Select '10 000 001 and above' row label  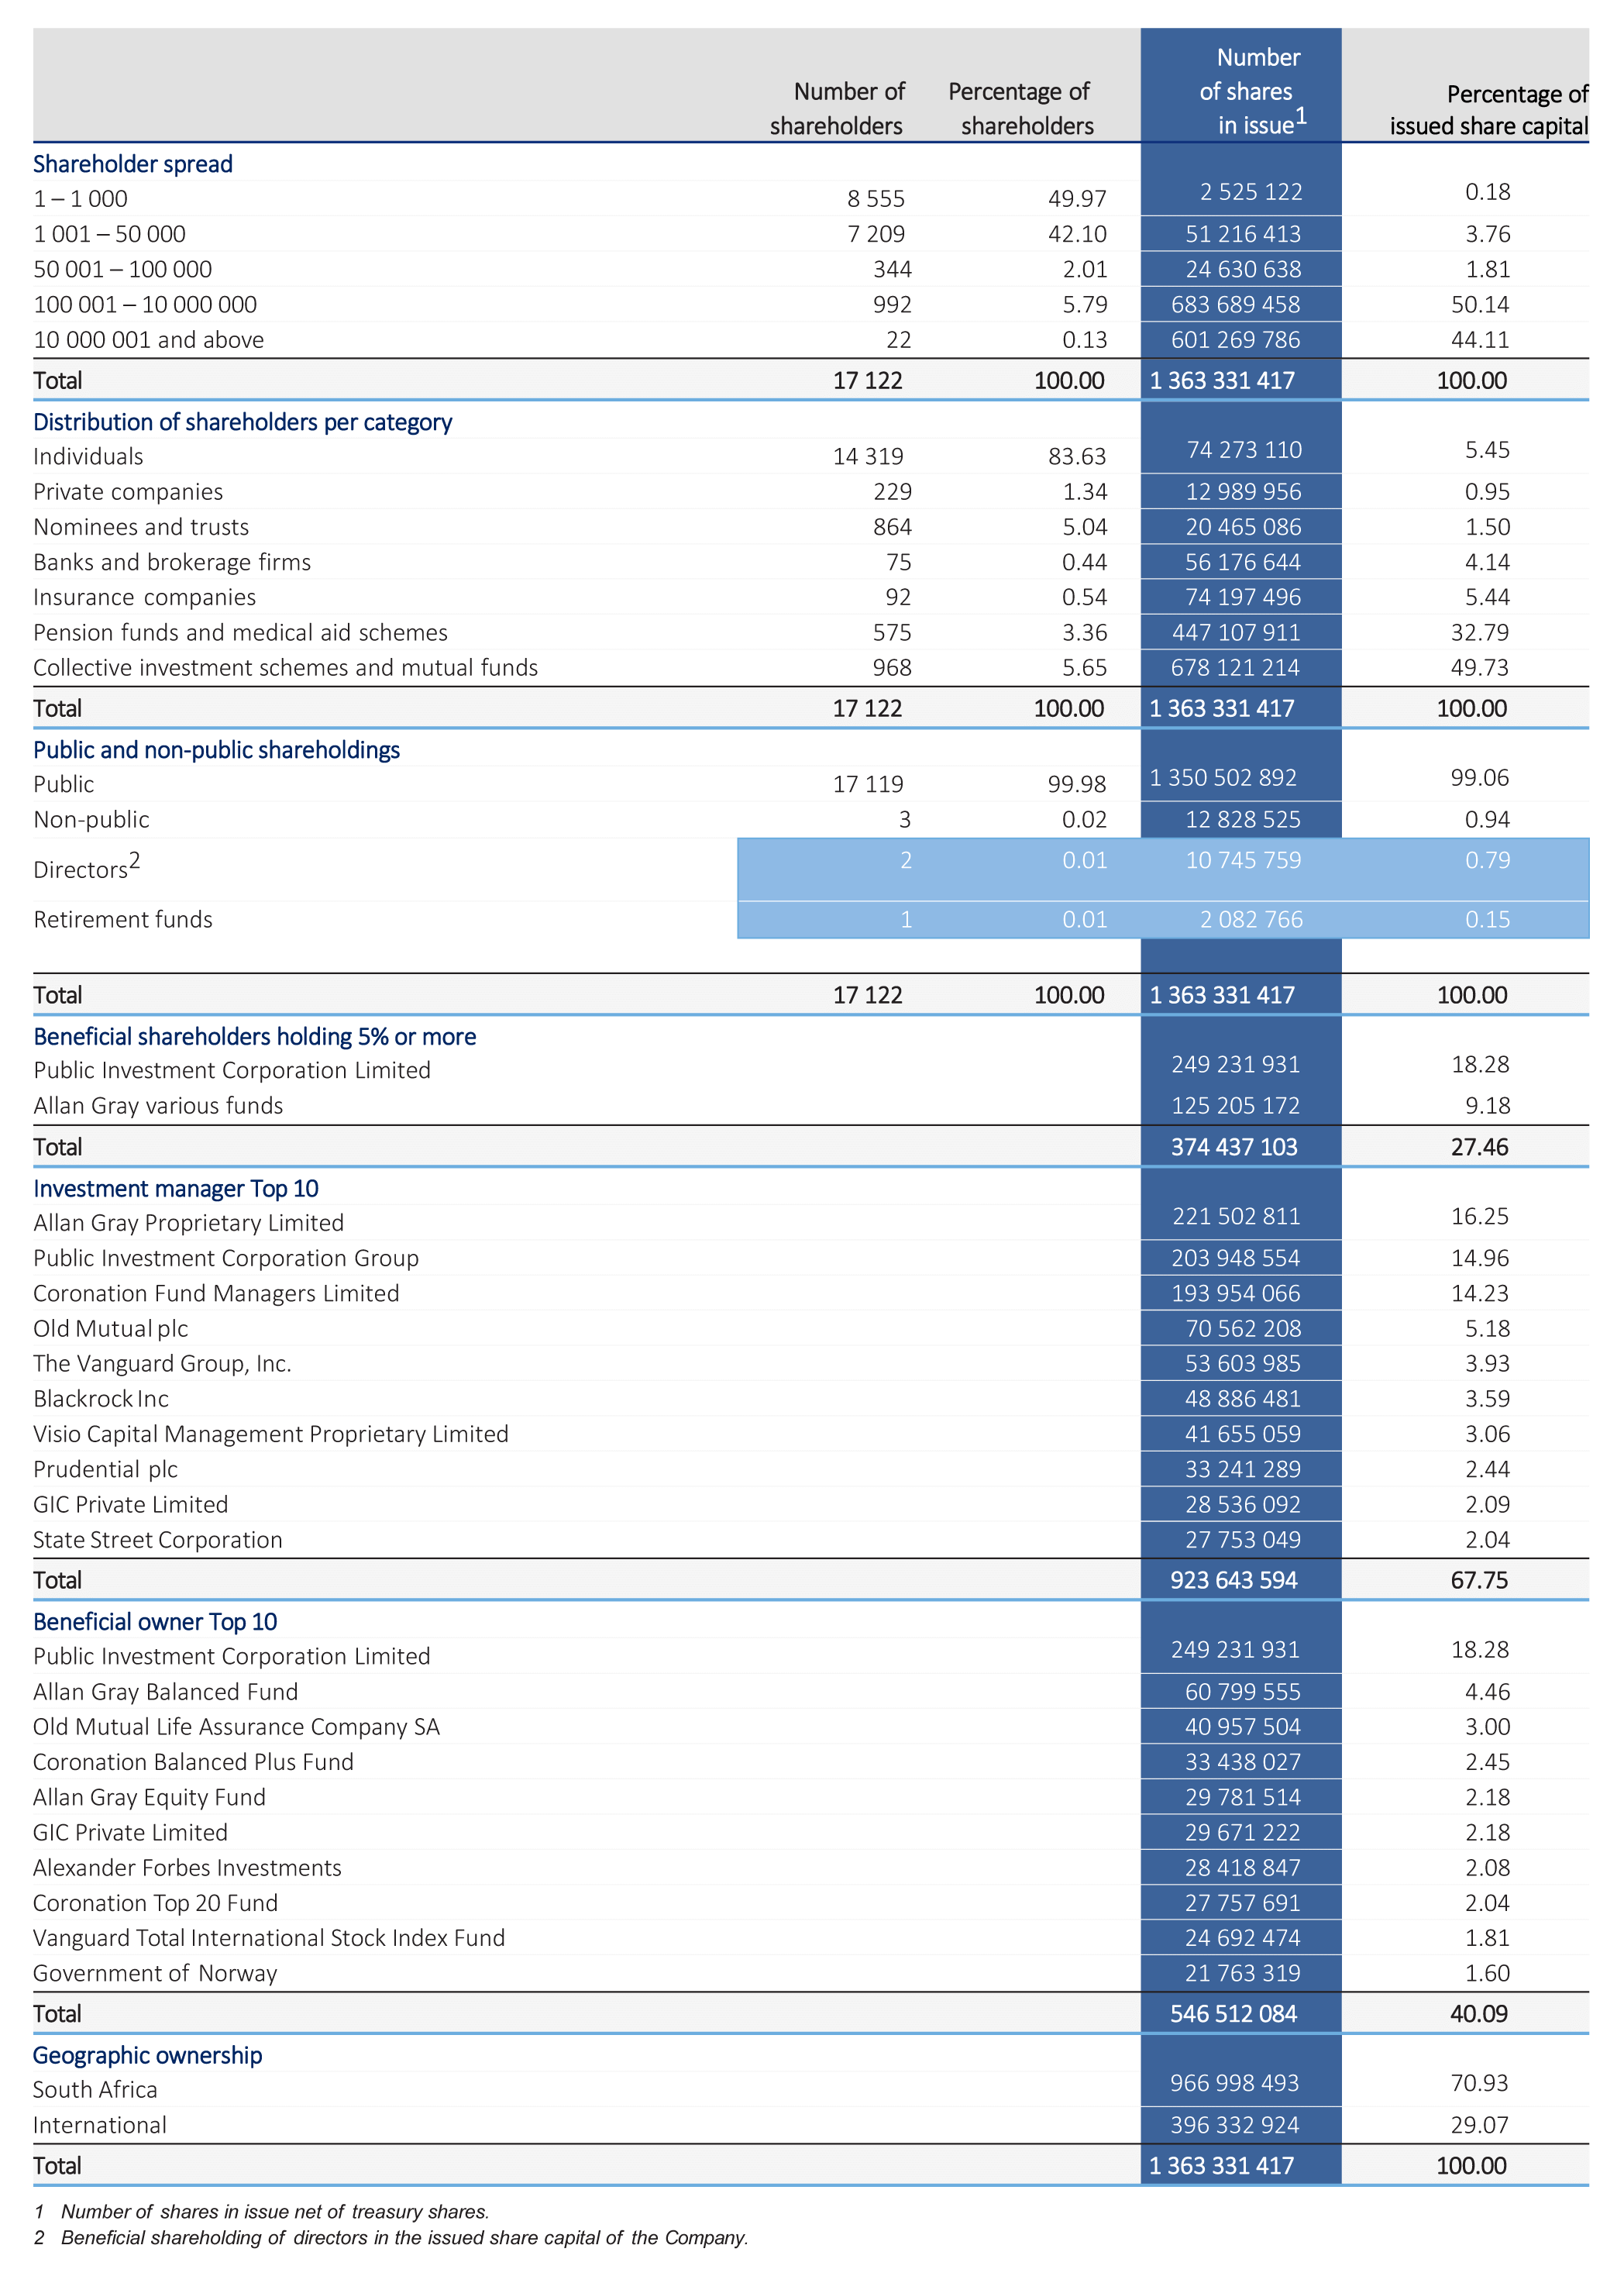(148, 340)
